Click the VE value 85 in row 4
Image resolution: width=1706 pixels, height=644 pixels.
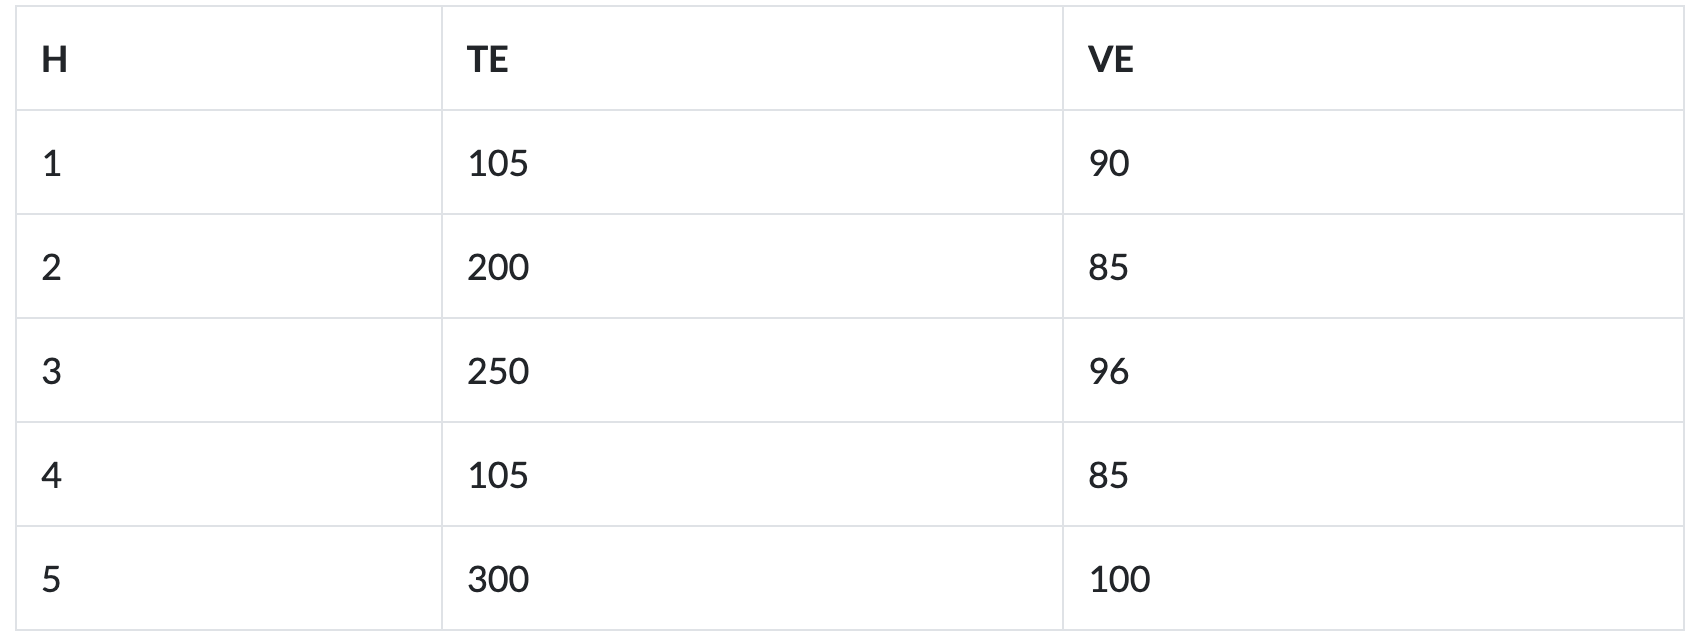(x=1108, y=475)
